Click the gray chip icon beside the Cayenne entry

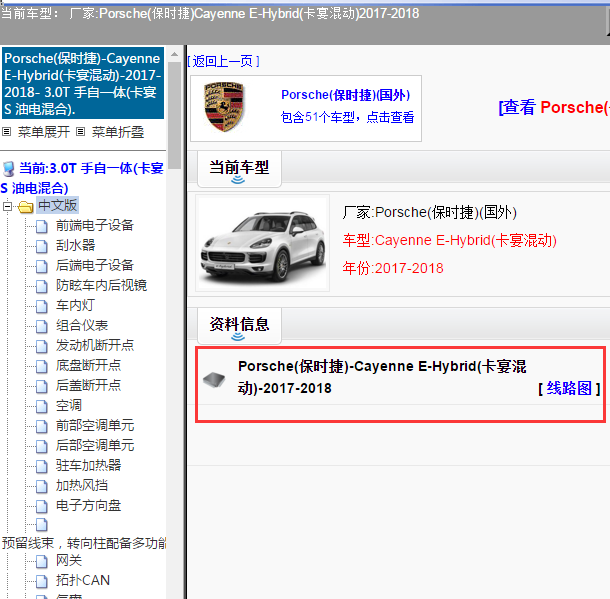(x=214, y=379)
